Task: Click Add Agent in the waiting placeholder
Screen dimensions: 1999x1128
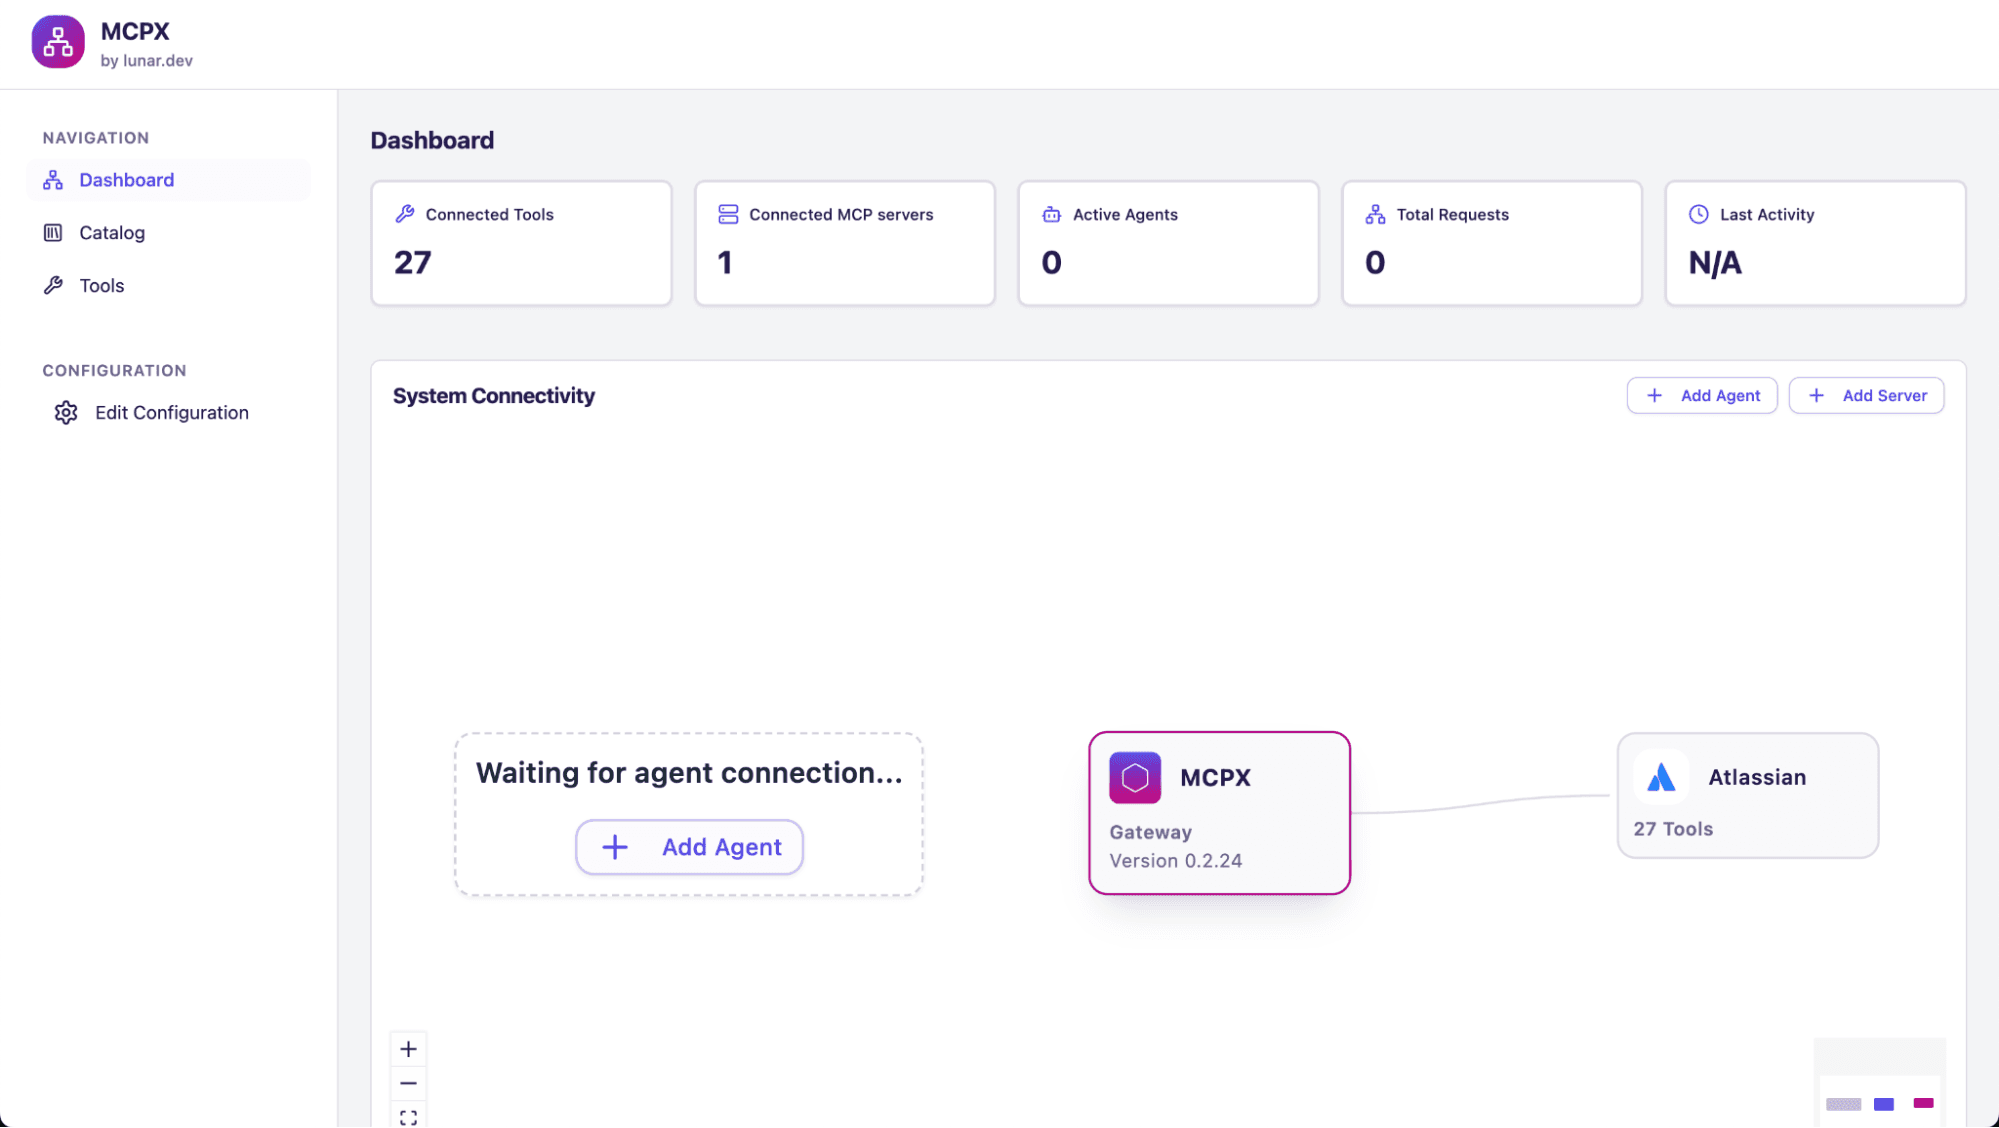Action: (690, 847)
